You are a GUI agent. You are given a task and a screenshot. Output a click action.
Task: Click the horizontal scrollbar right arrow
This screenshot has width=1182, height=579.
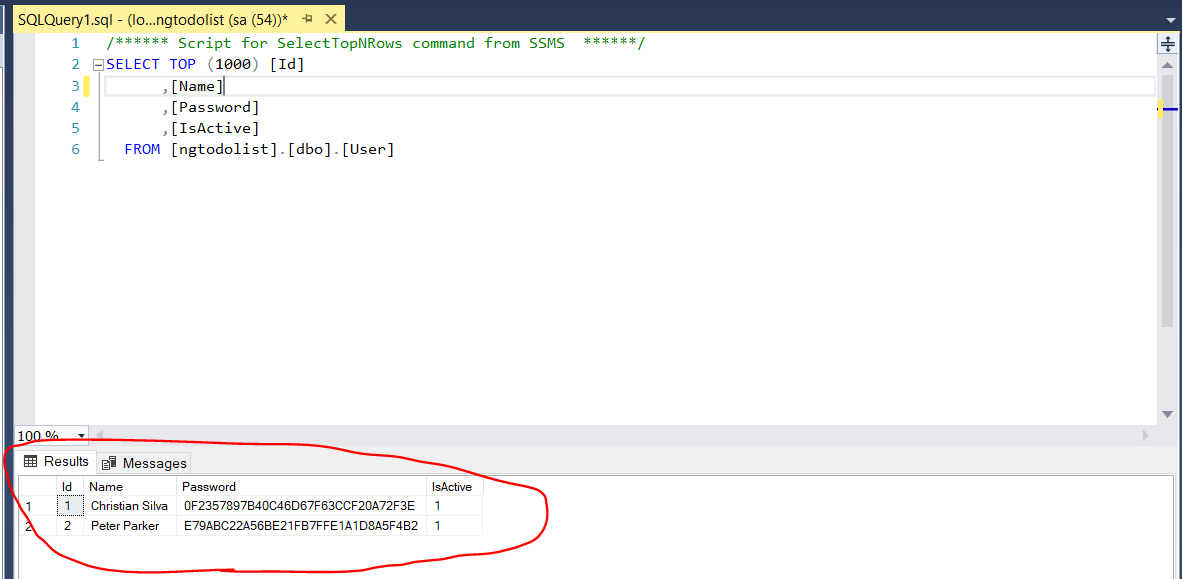click(x=1146, y=435)
